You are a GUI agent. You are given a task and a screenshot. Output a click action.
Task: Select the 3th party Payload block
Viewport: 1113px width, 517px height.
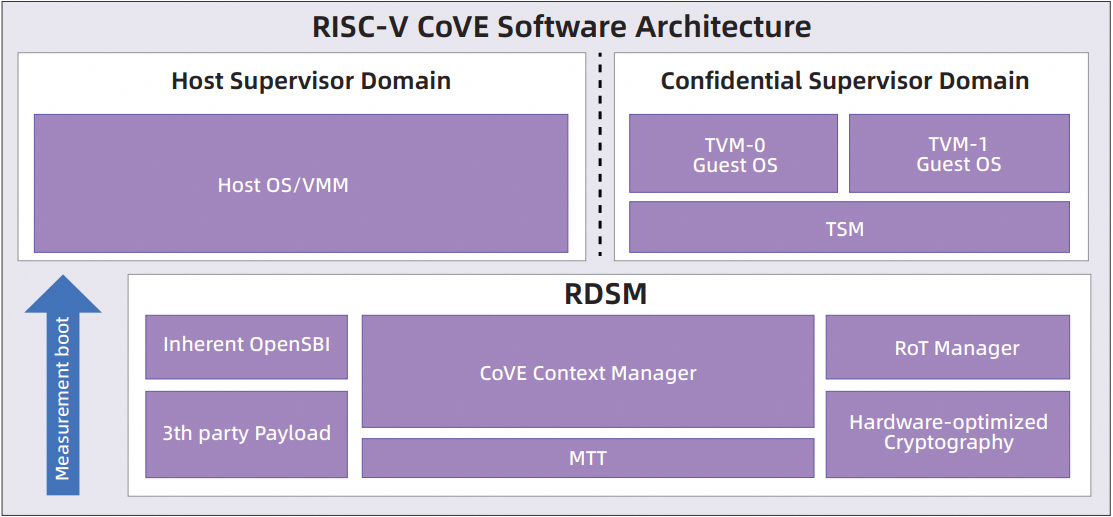pyautogui.click(x=246, y=434)
